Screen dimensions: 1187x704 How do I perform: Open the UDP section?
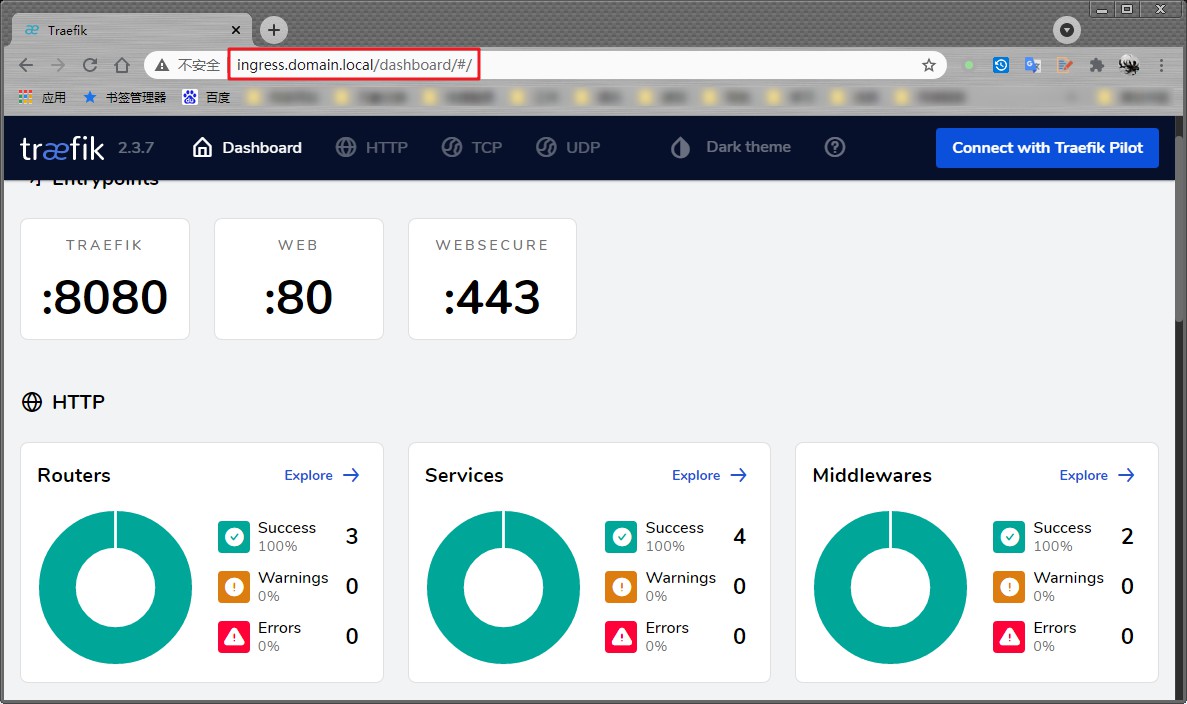(568, 148)
